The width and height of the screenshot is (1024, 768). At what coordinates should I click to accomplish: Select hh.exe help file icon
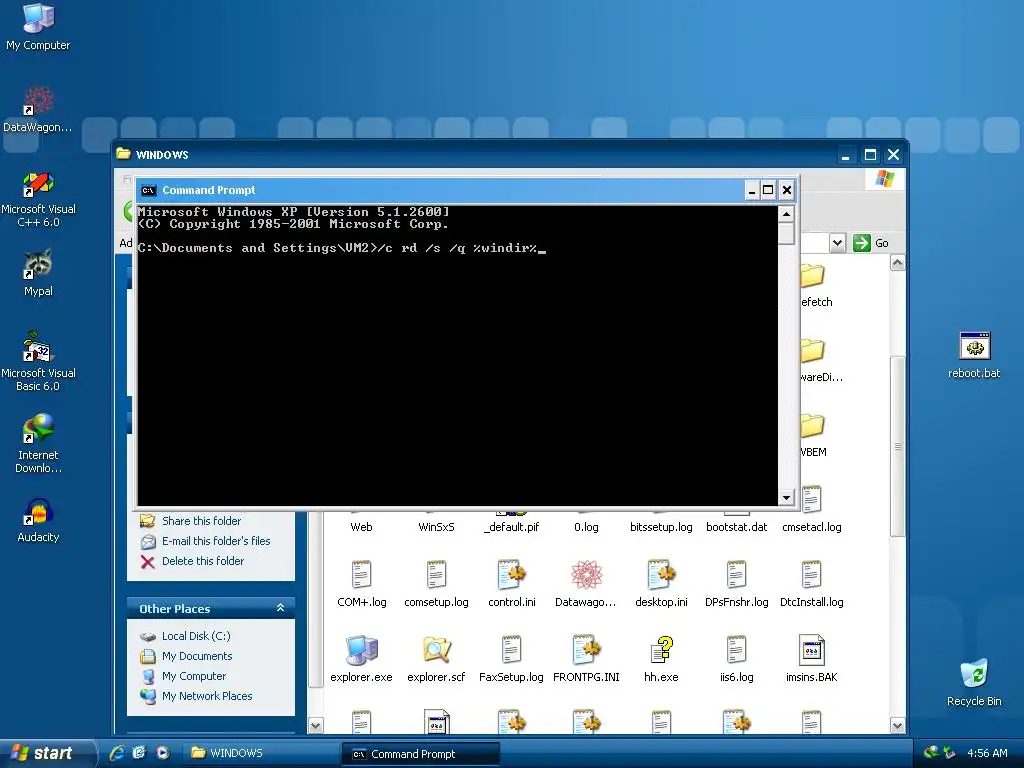662,650
